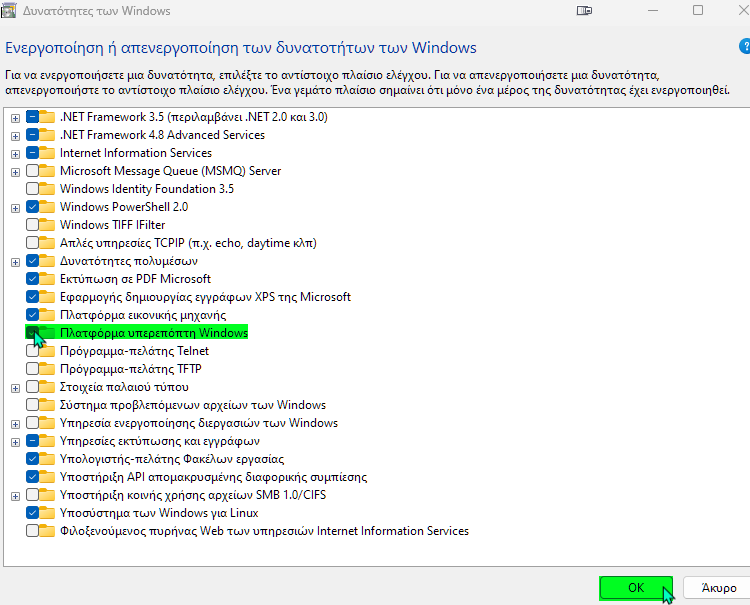This screenshot has width=750, height=605.
Task: Minimize the Δυνατότητες των Windows window
Action: (x=653, y=11)
